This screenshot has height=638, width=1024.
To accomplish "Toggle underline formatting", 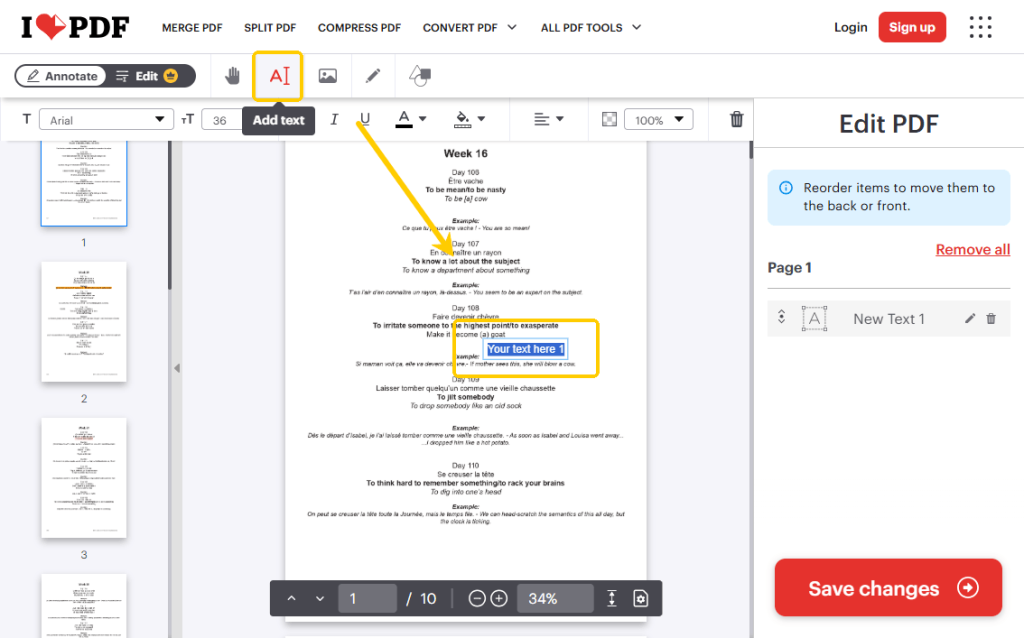I will pyautogui.click(x=364, y=119).
